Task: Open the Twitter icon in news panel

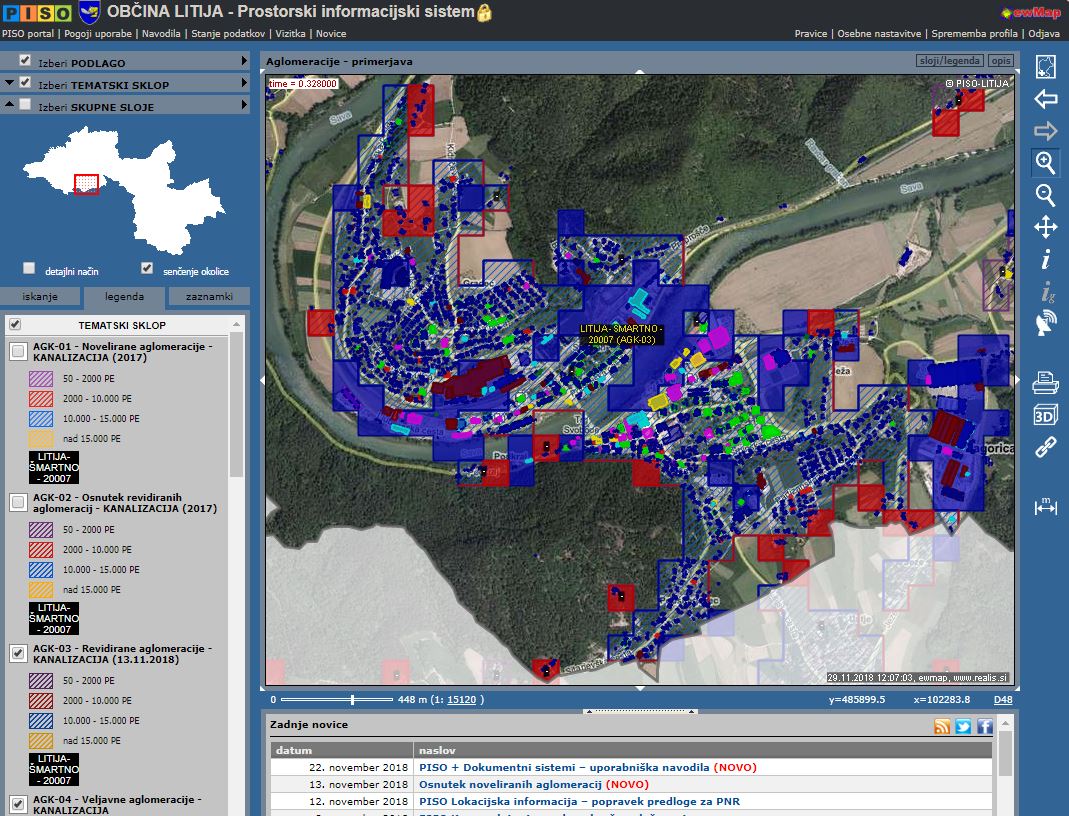Action: click(963, 727)
